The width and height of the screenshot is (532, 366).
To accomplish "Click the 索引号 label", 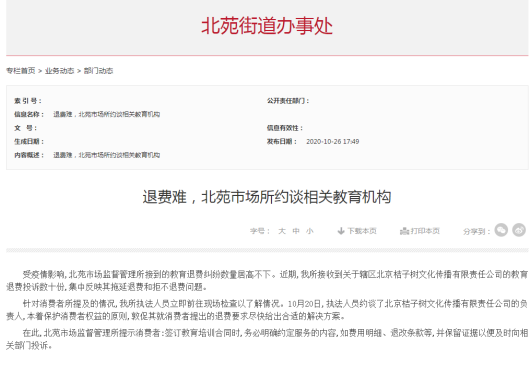I will [28, 101].
